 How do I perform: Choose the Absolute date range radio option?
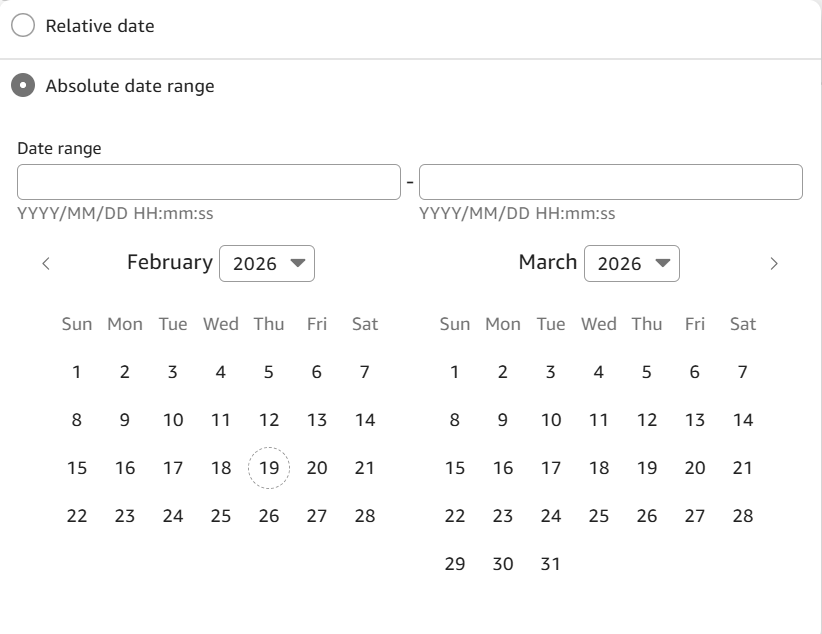click(x=23, y=86)
